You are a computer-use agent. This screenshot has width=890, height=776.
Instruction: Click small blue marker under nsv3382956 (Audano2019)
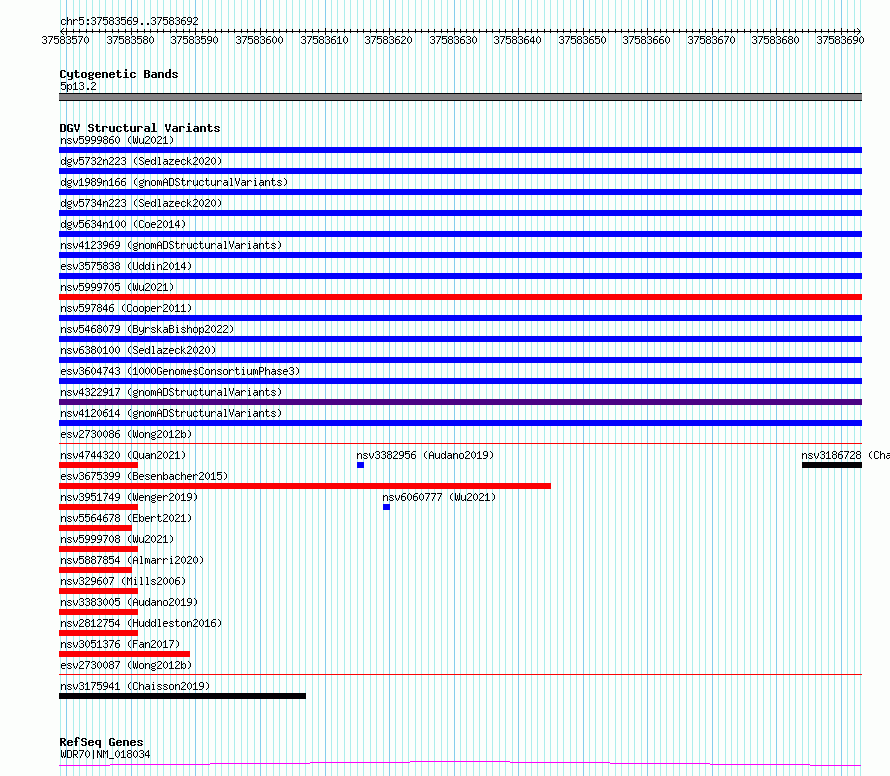[360, 465]
